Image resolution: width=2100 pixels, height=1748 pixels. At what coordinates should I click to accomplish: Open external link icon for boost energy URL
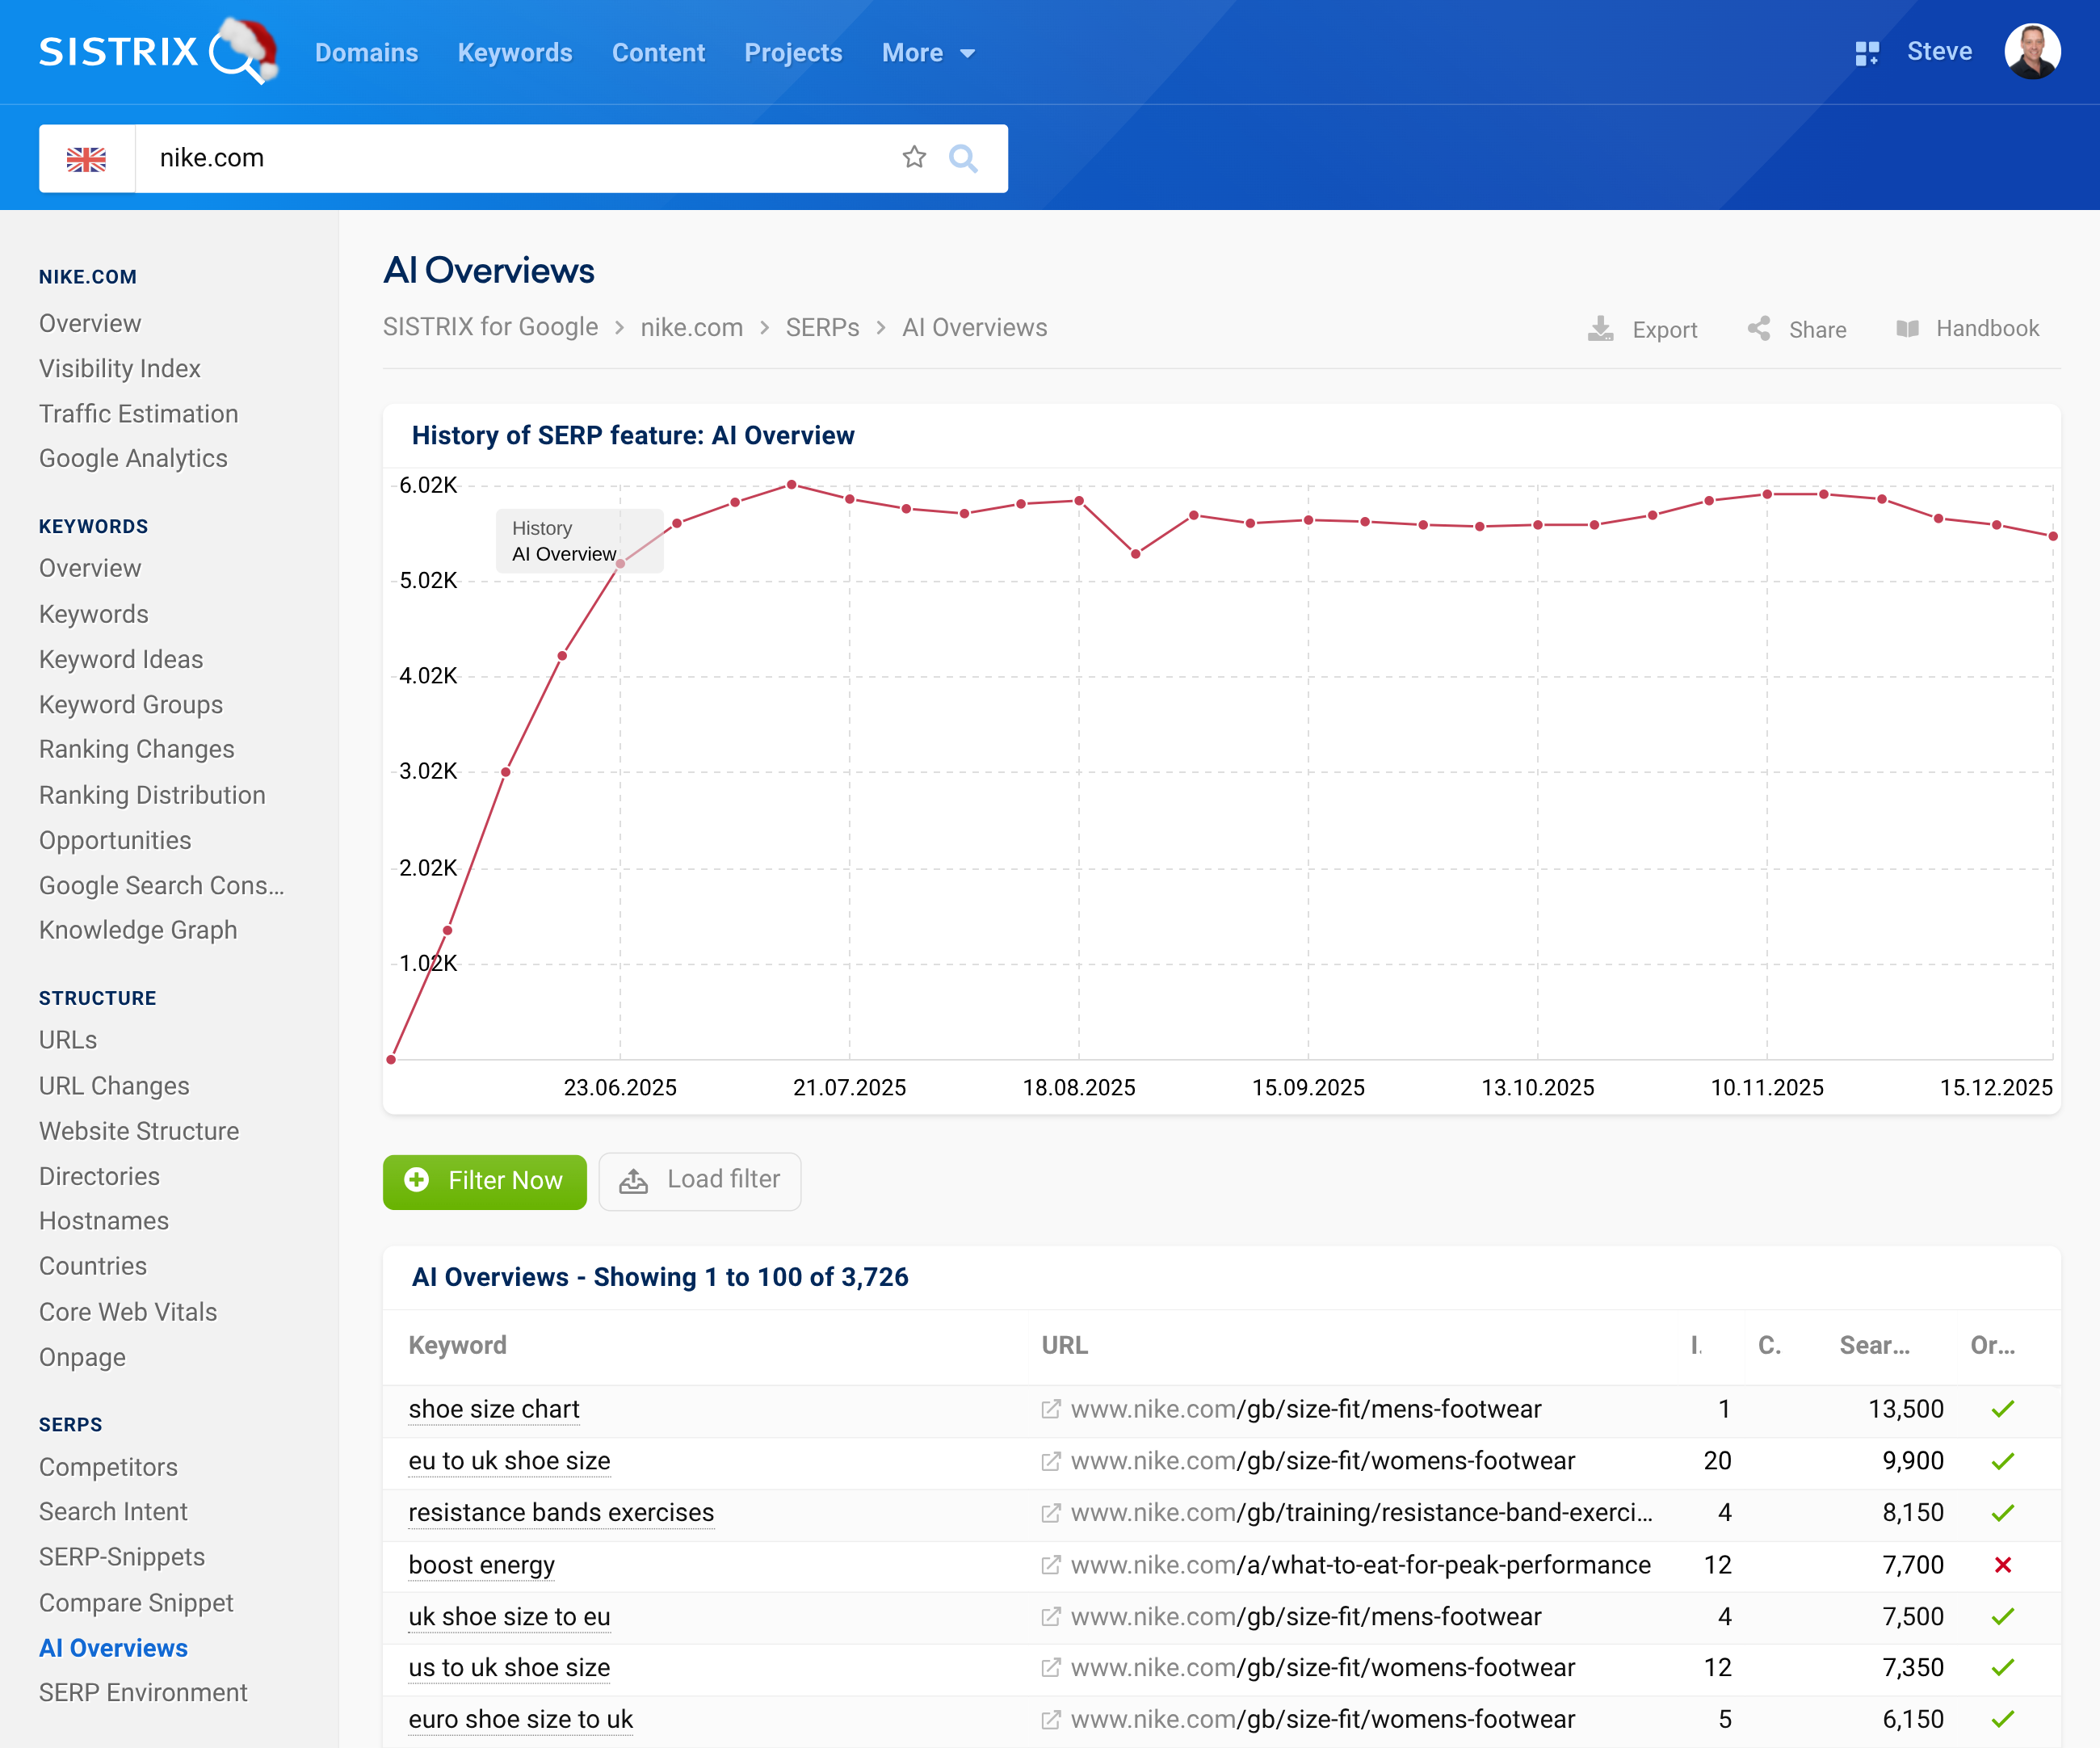1050,1565
